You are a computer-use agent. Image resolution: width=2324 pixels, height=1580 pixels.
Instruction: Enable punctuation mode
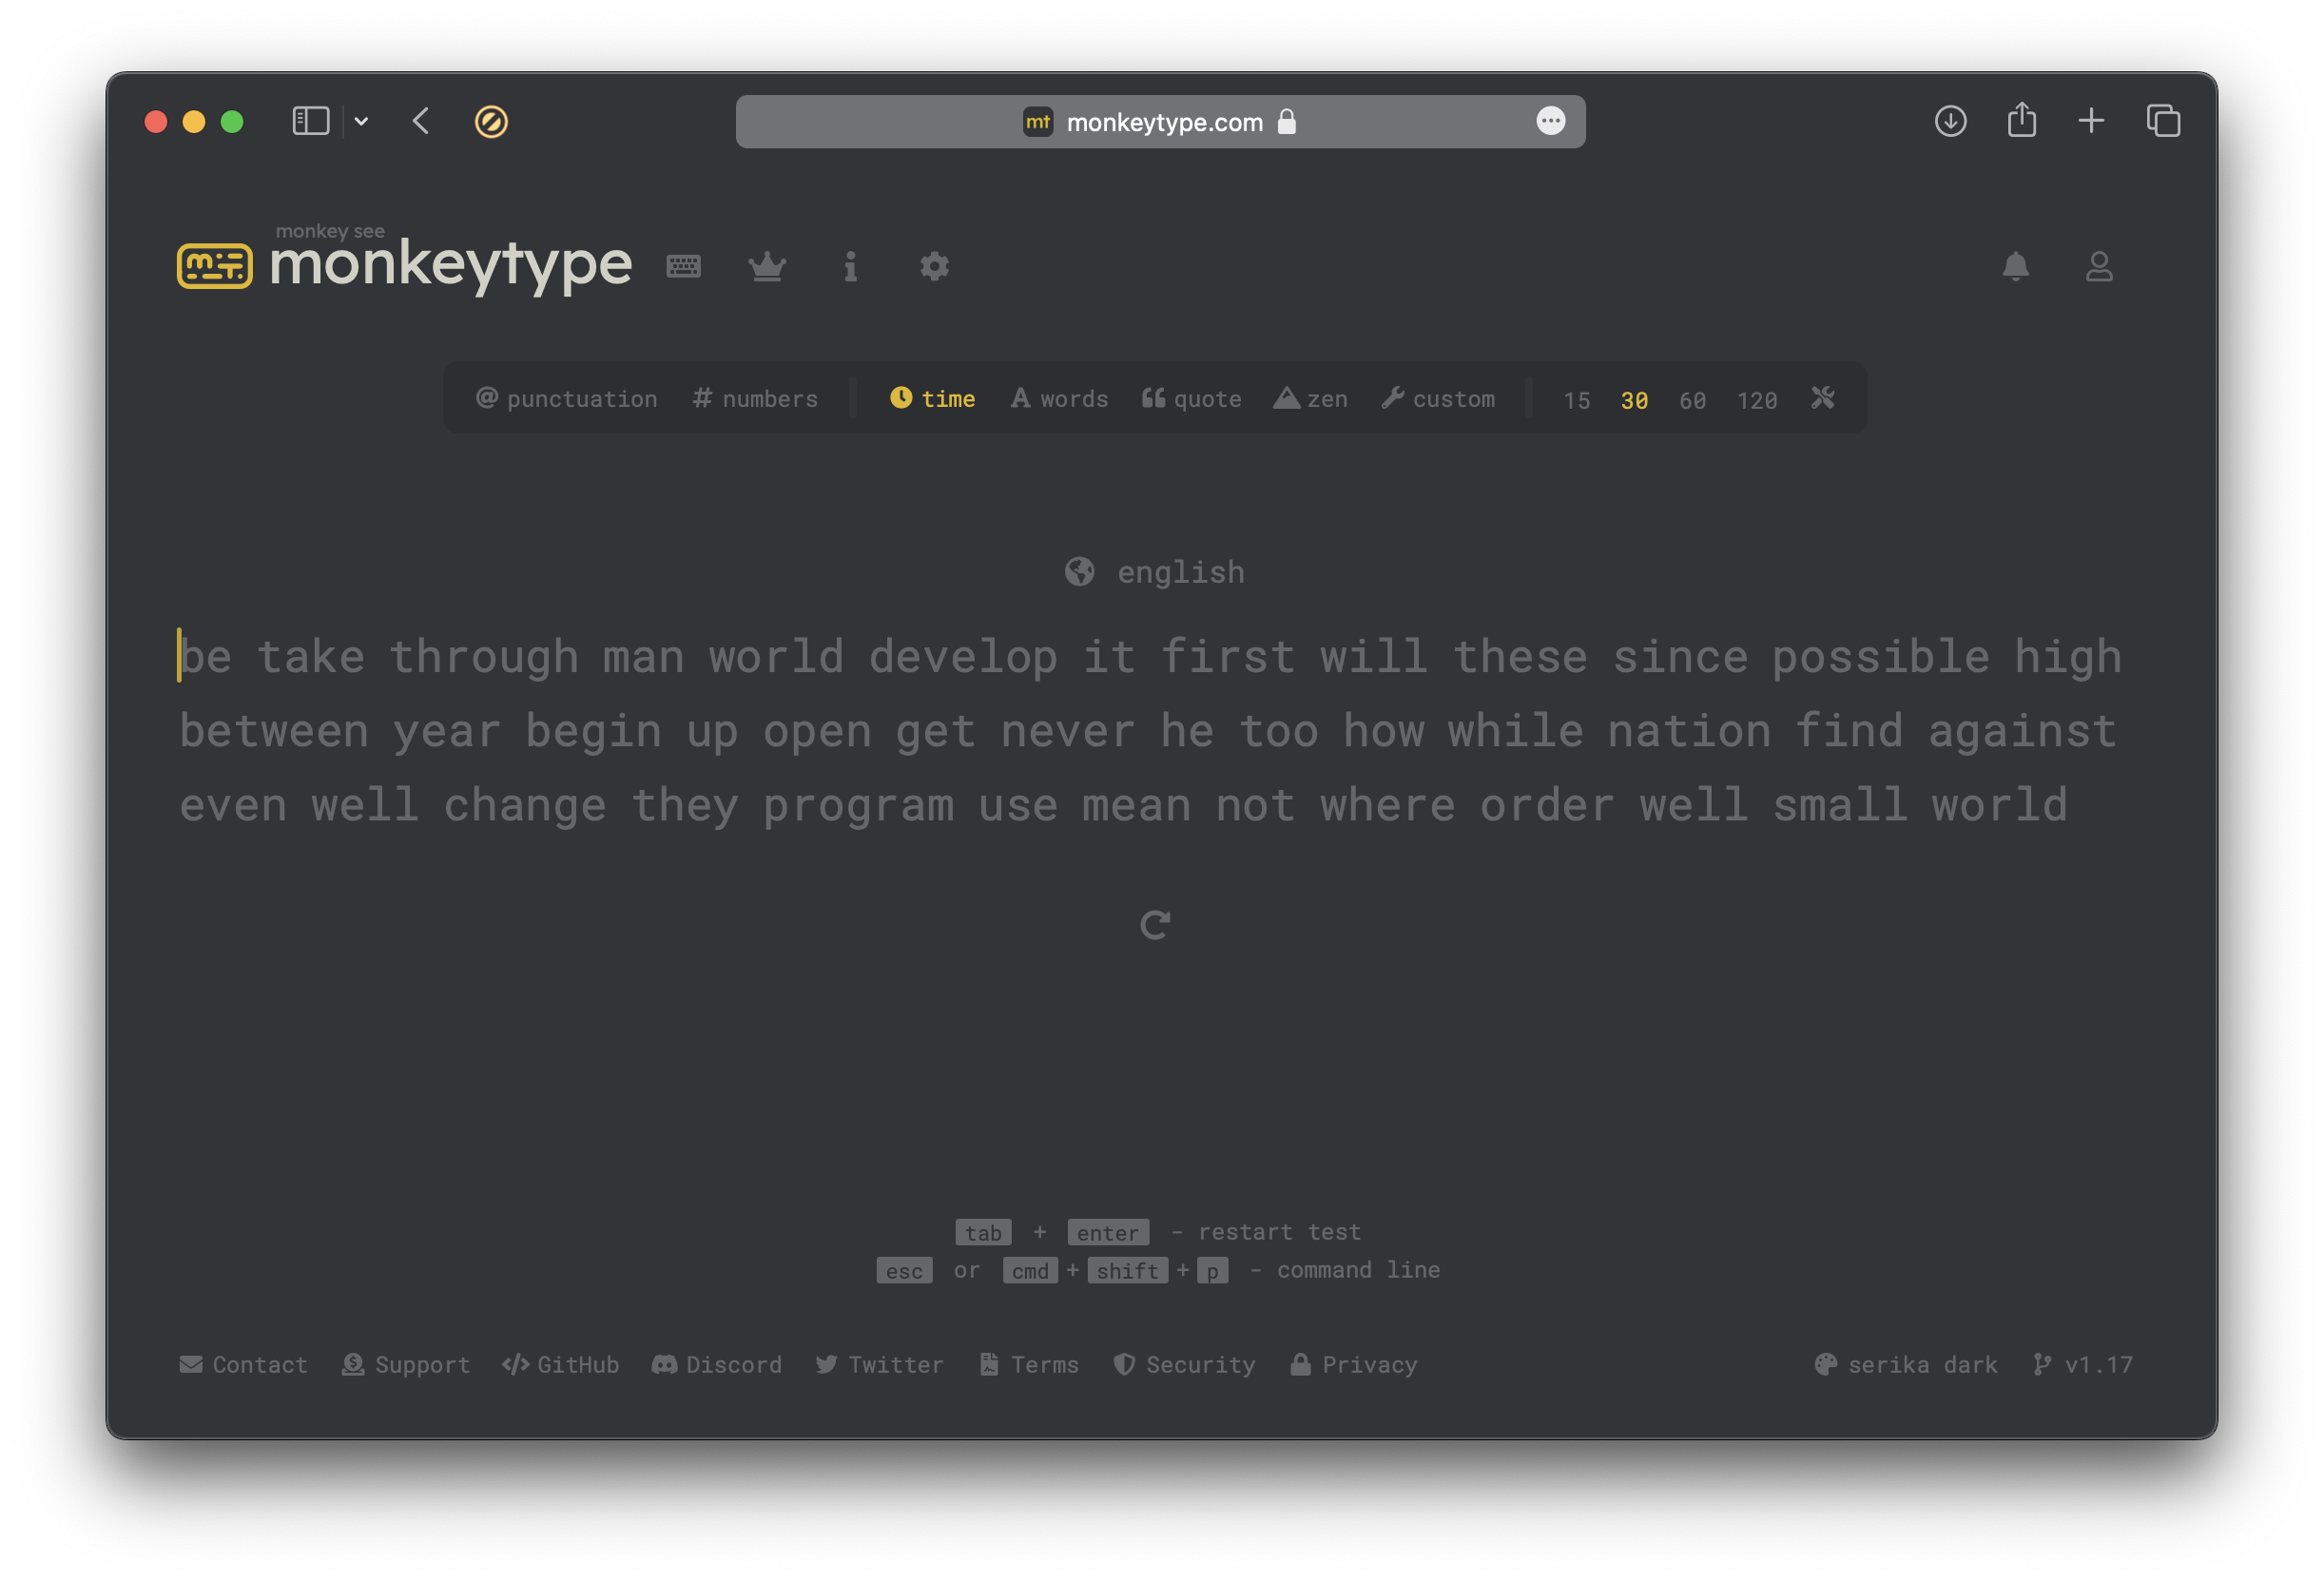click(567, 398)
